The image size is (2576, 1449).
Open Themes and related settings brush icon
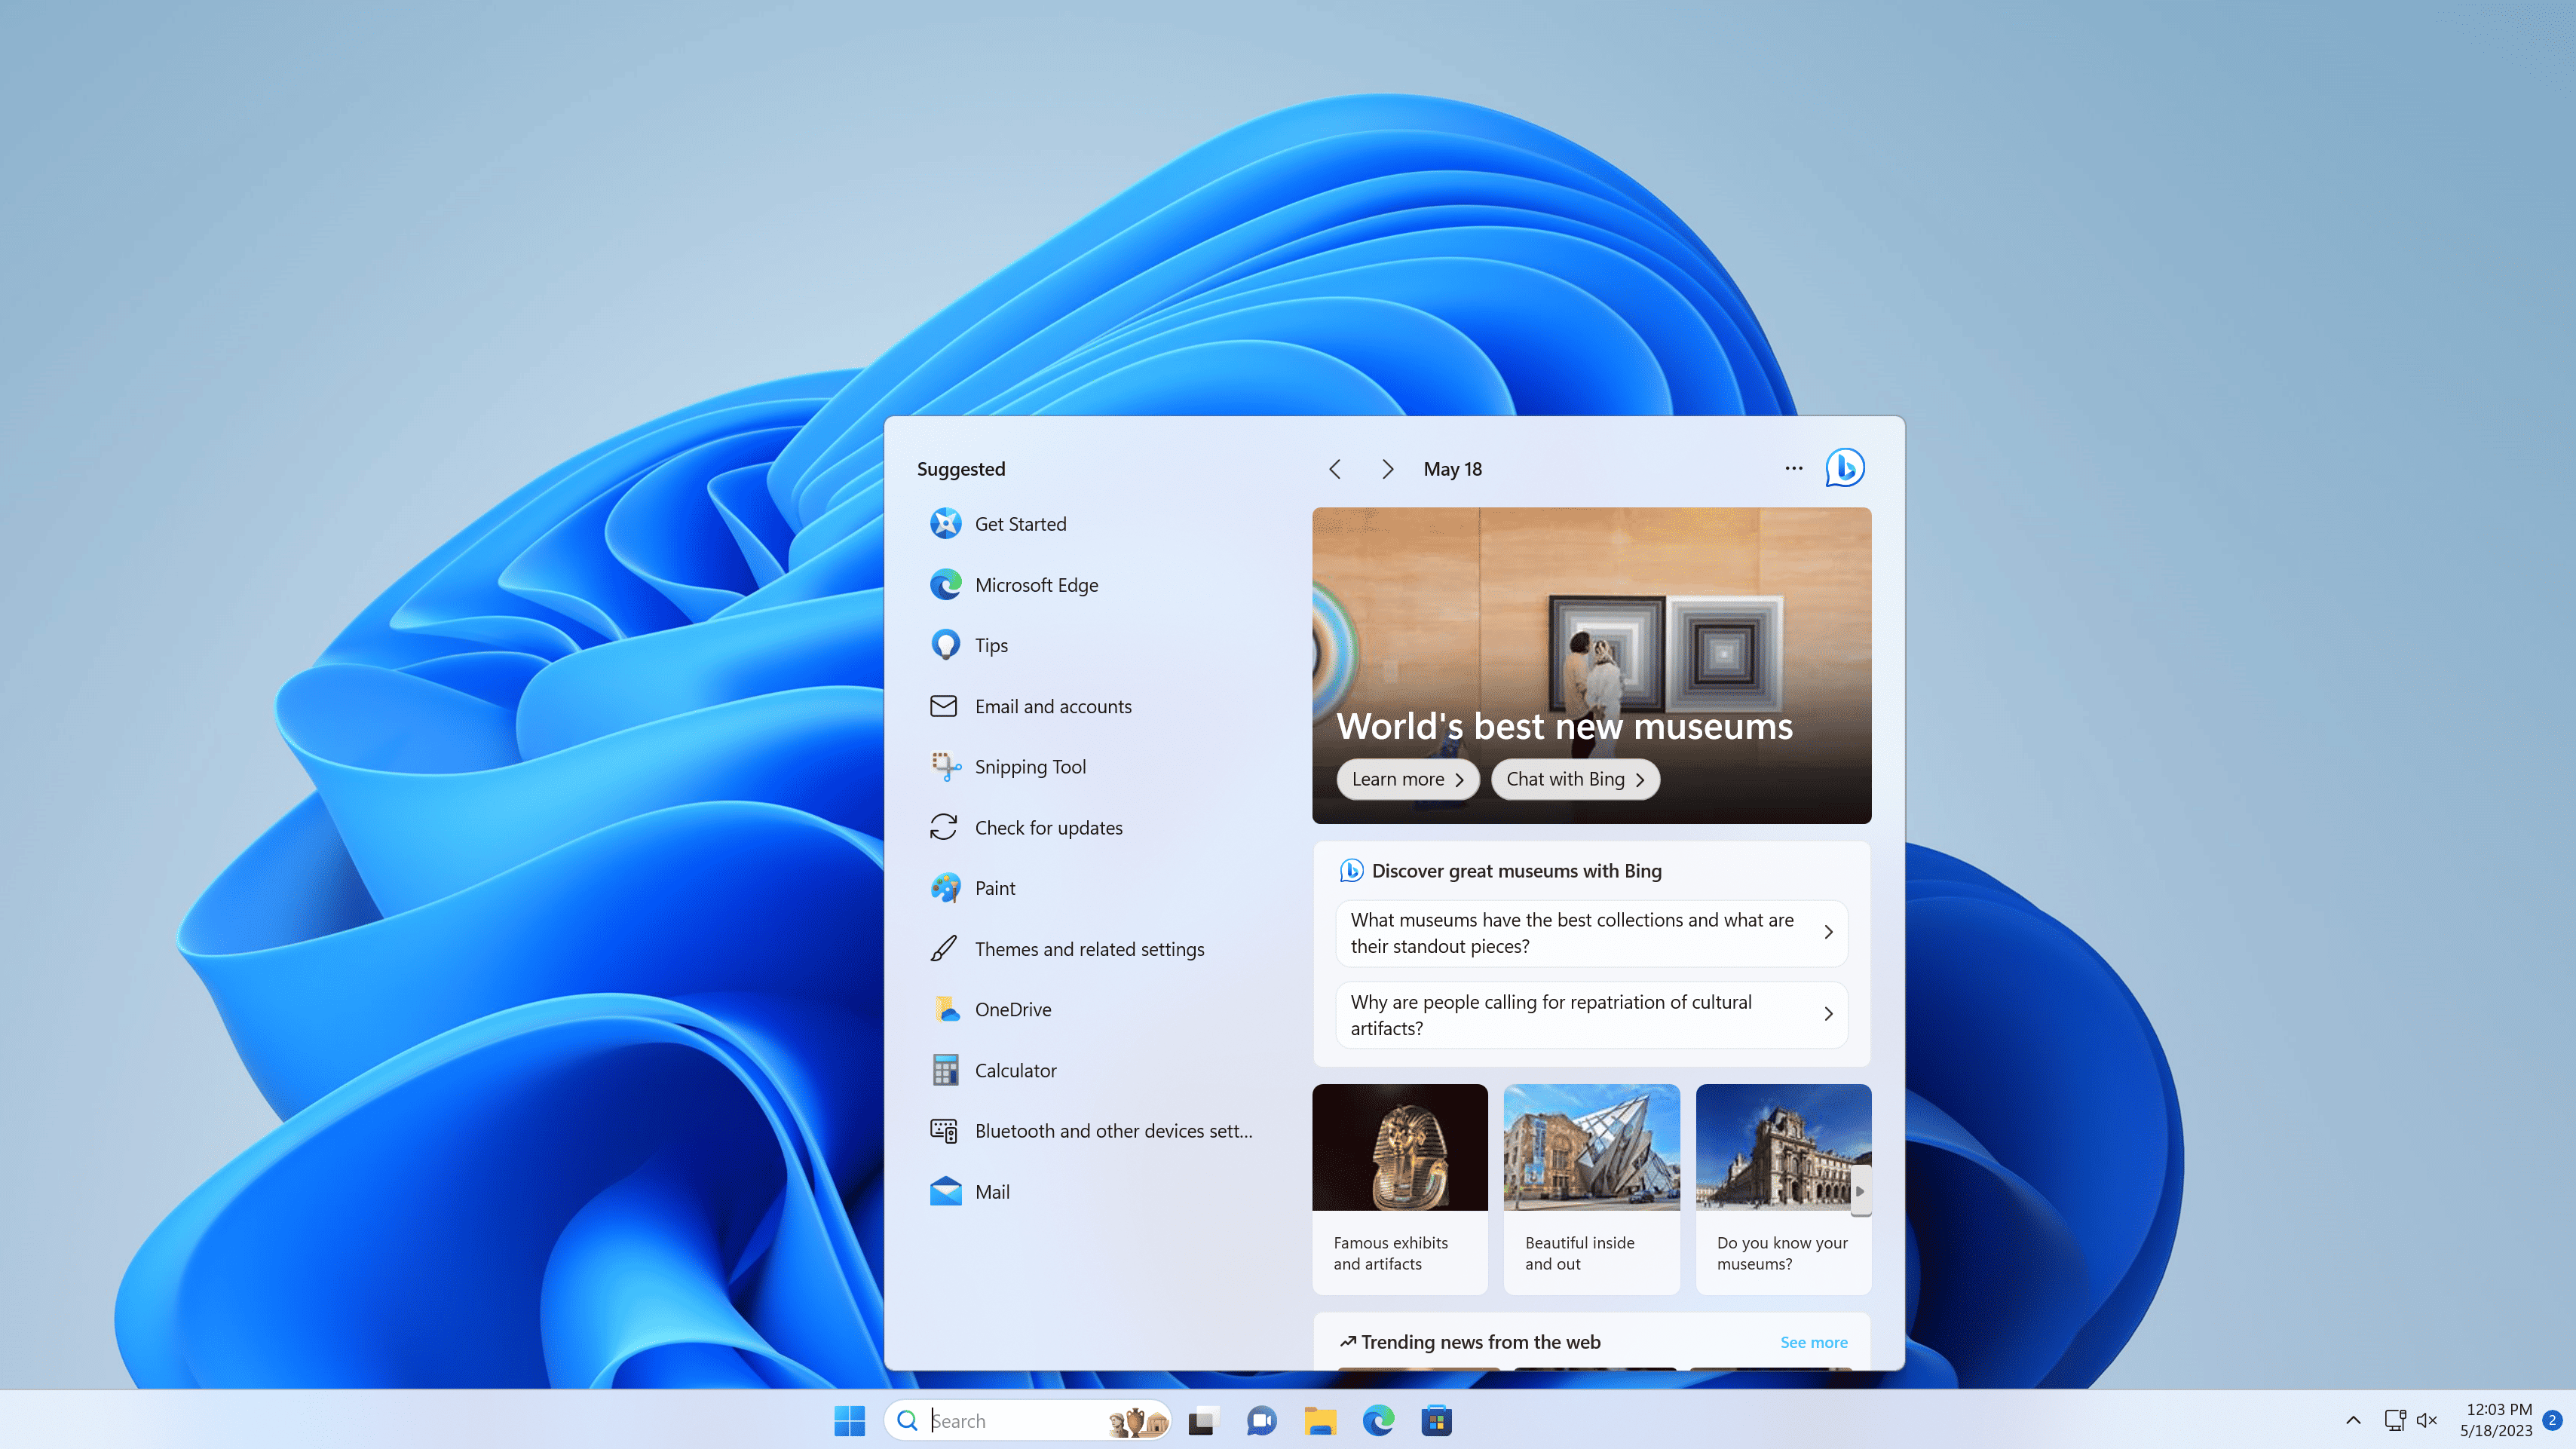tap(944, 949)
